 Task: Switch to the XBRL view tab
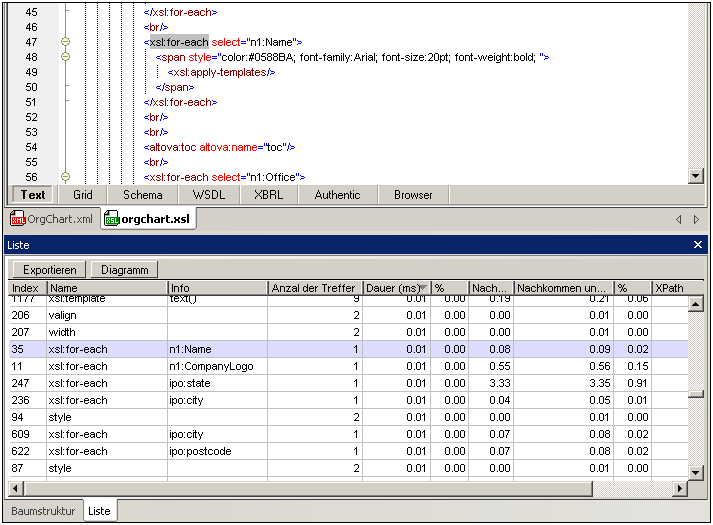click(268, 195)
